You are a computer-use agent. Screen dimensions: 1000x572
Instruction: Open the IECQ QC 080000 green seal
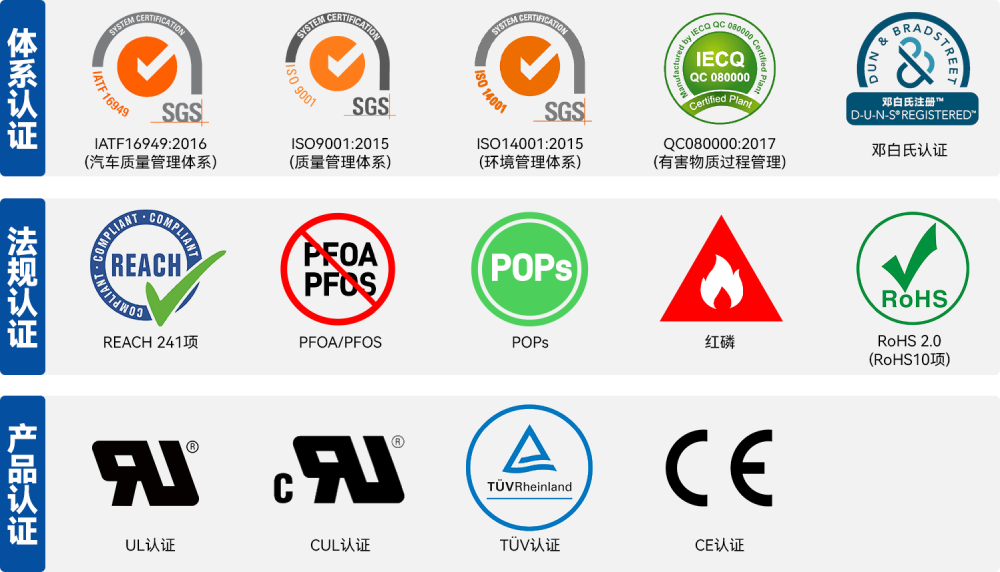tap(719, 68)
